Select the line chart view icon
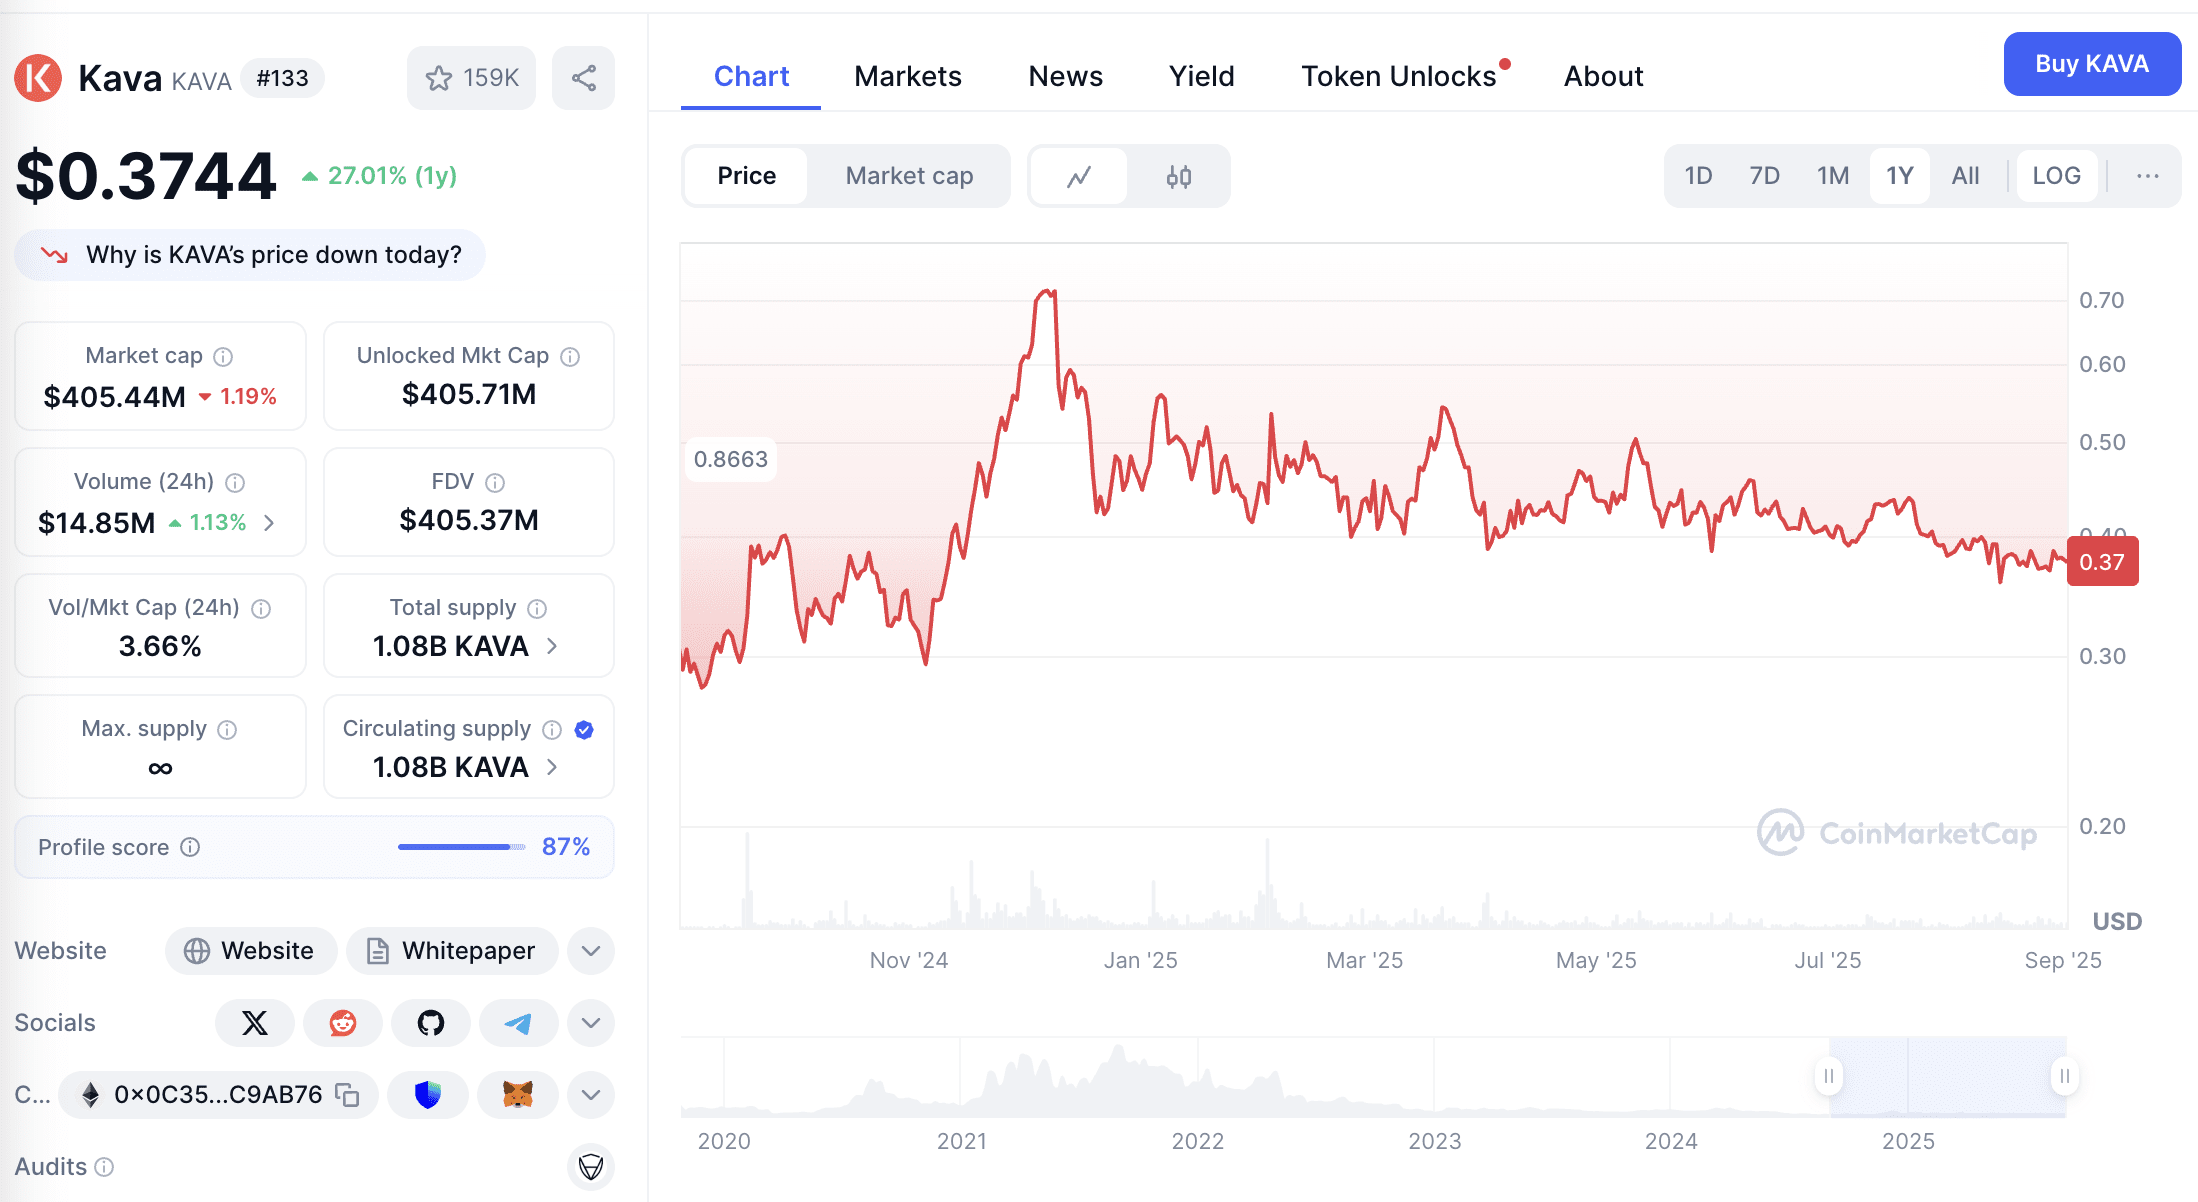Image resolution: width=2198 pixels, height=1202 pixels. [1079, 177]
